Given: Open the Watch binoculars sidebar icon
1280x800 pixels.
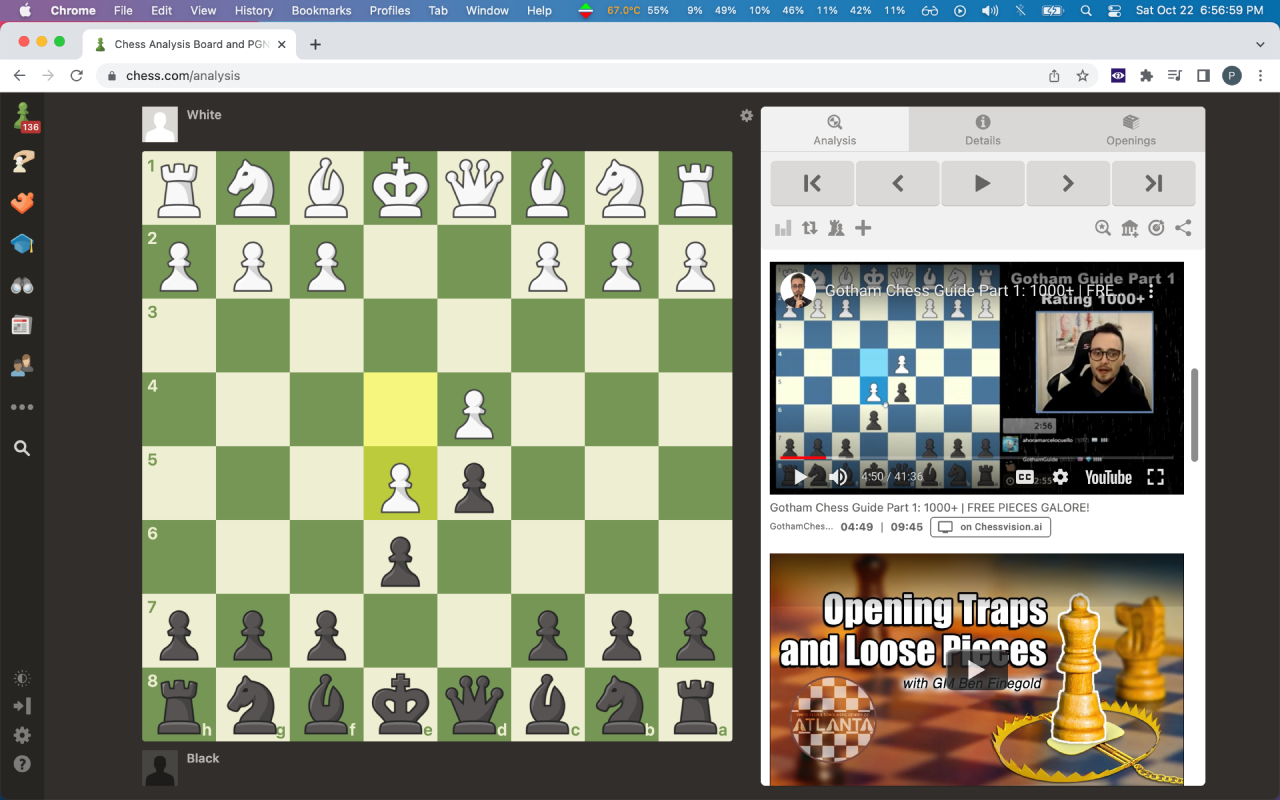Looking at the screenshot, I should (22, 285).
